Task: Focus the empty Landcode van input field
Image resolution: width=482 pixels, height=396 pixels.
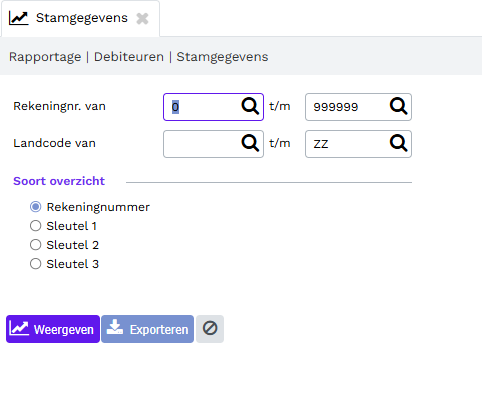Action: 203,144
